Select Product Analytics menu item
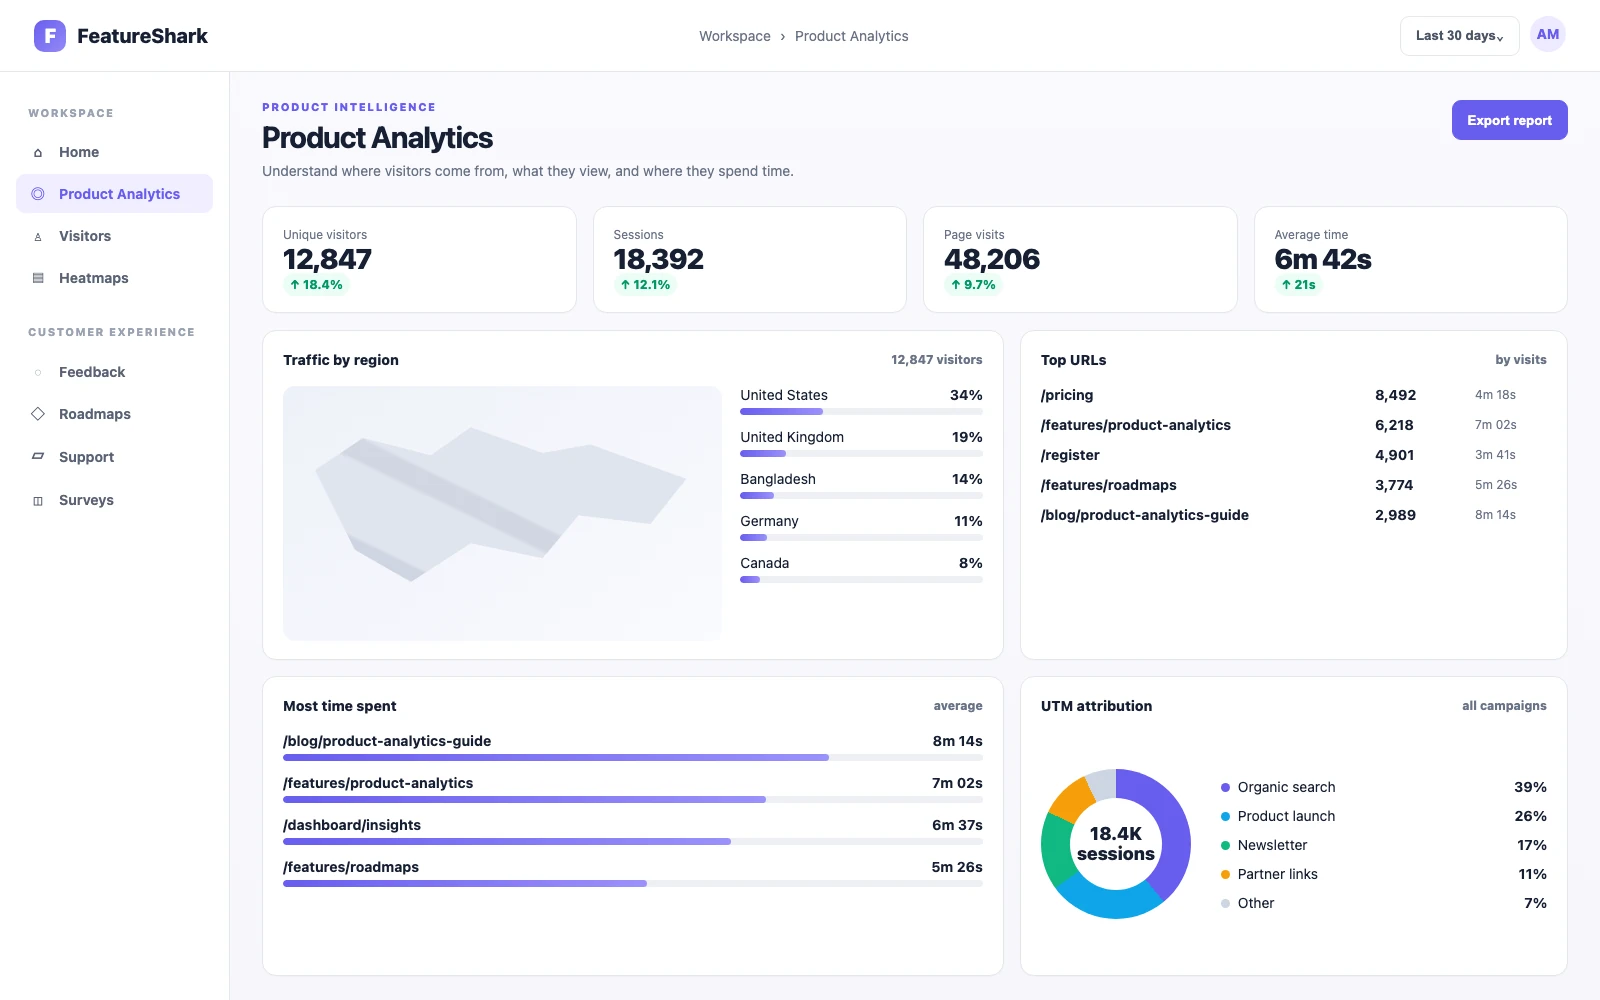Screen dimensions: 1600x1000 coord(114,194)
